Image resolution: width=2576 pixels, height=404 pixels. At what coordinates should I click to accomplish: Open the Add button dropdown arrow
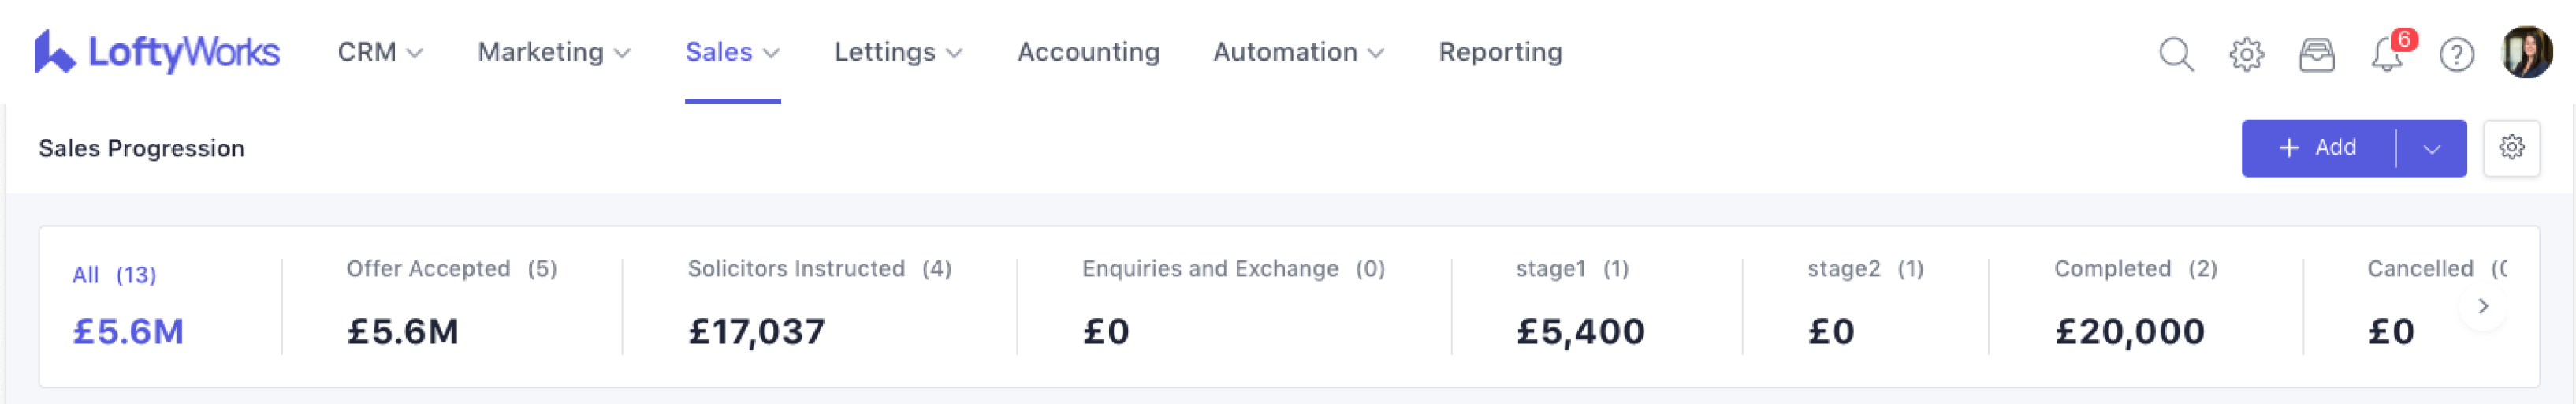pyautogui.click(x=2432, y=149)
